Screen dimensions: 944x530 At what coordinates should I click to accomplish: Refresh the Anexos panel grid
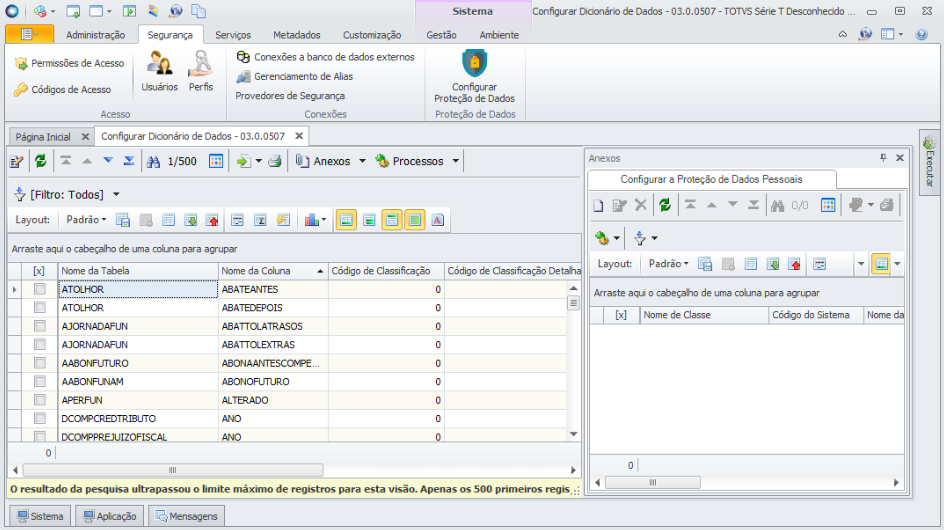tap(665, 205)
